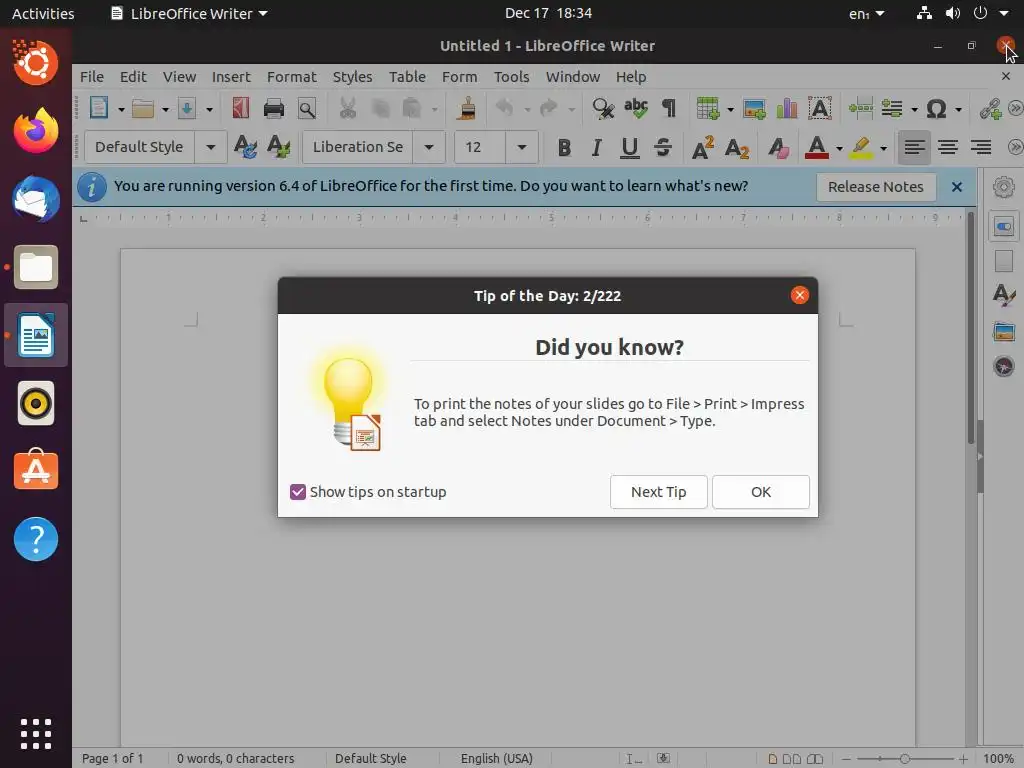Screen dimensions: 1024x768
Task: Click the Insert Hyperlink icon
Action: [990, 108]
